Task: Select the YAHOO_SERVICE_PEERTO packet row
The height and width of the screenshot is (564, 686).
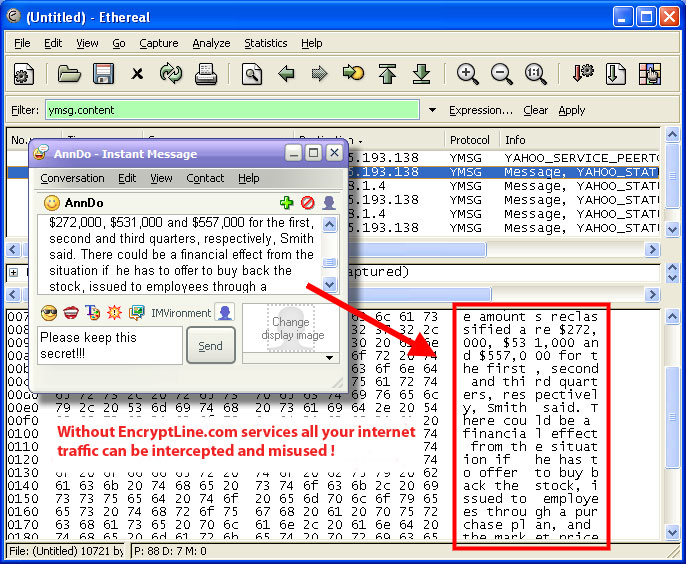Action: click(333, 158)
